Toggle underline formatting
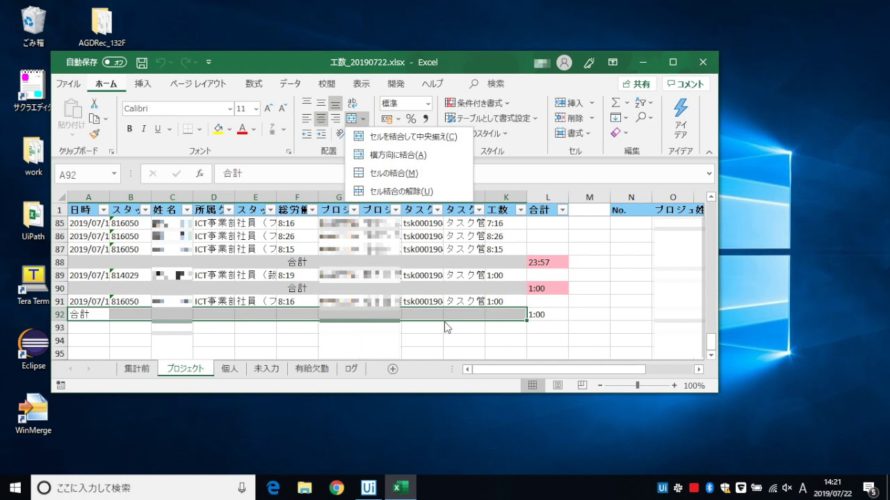Screen dimensions: 890x500 [158, 129]
